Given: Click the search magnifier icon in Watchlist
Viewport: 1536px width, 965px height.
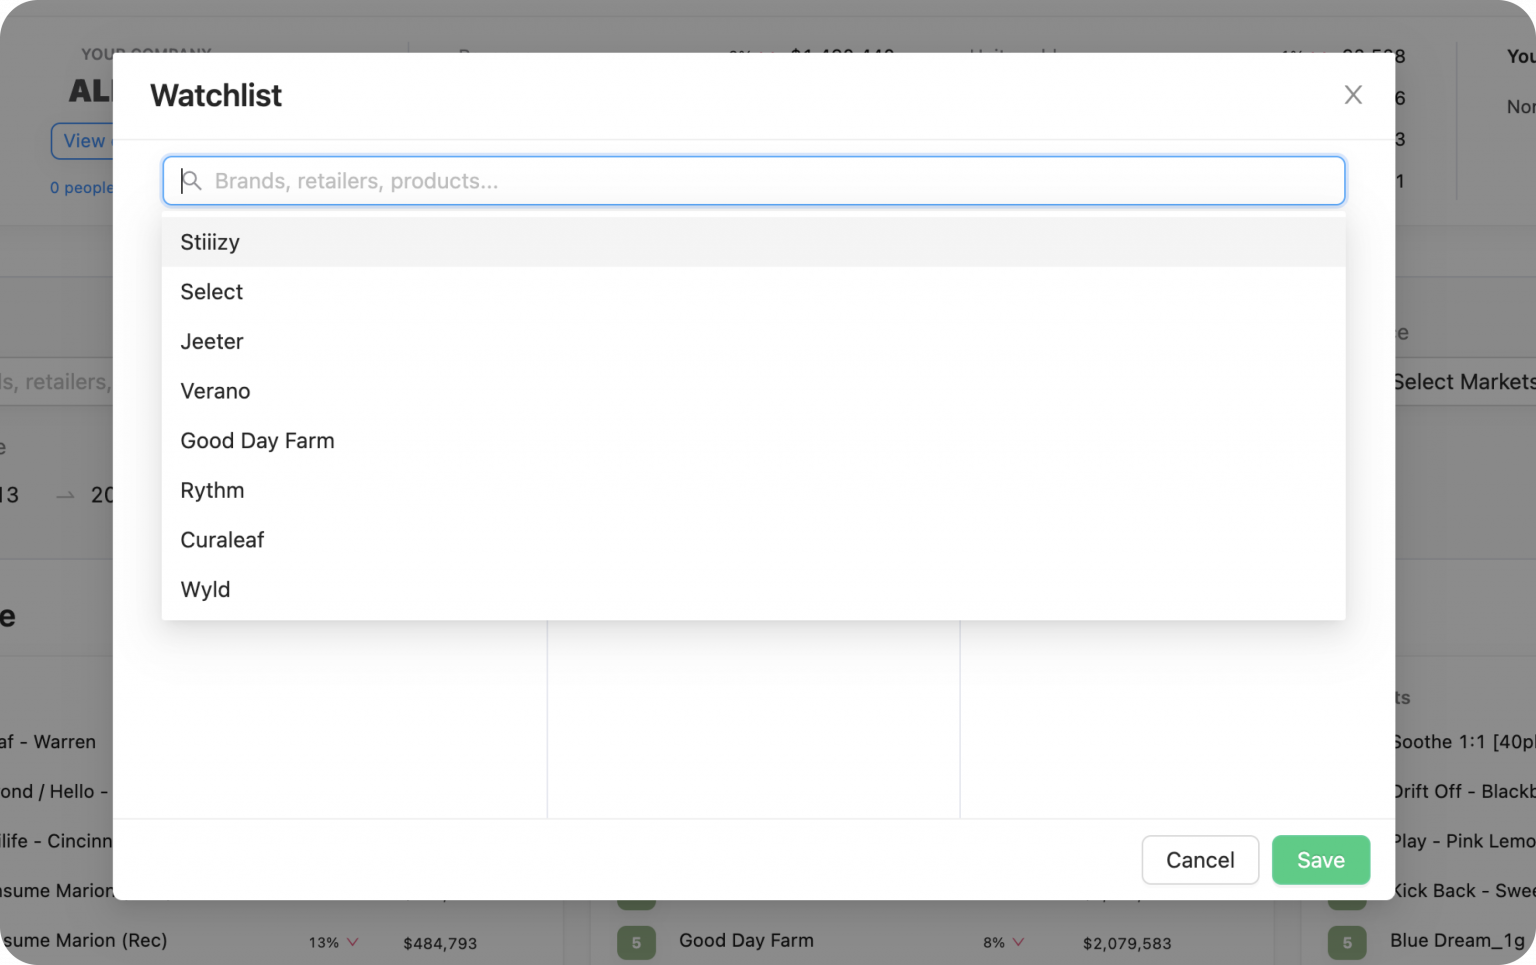Looking at the screenshot, I should tap(191, 181).
